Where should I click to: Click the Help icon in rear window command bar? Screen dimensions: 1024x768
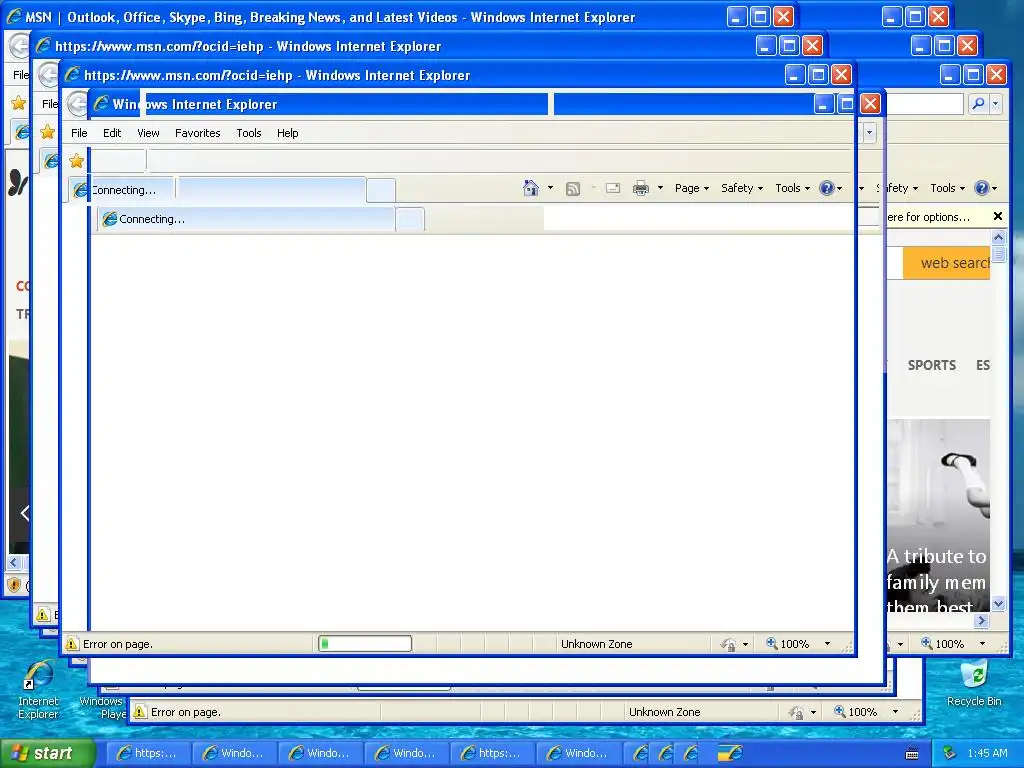[982, 188]
